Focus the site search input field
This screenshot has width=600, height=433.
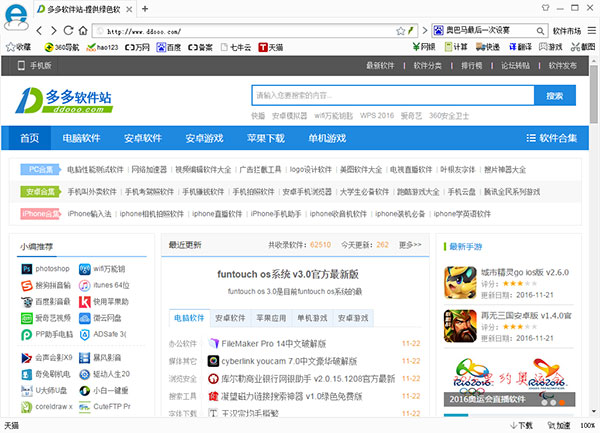click(393, 96)
